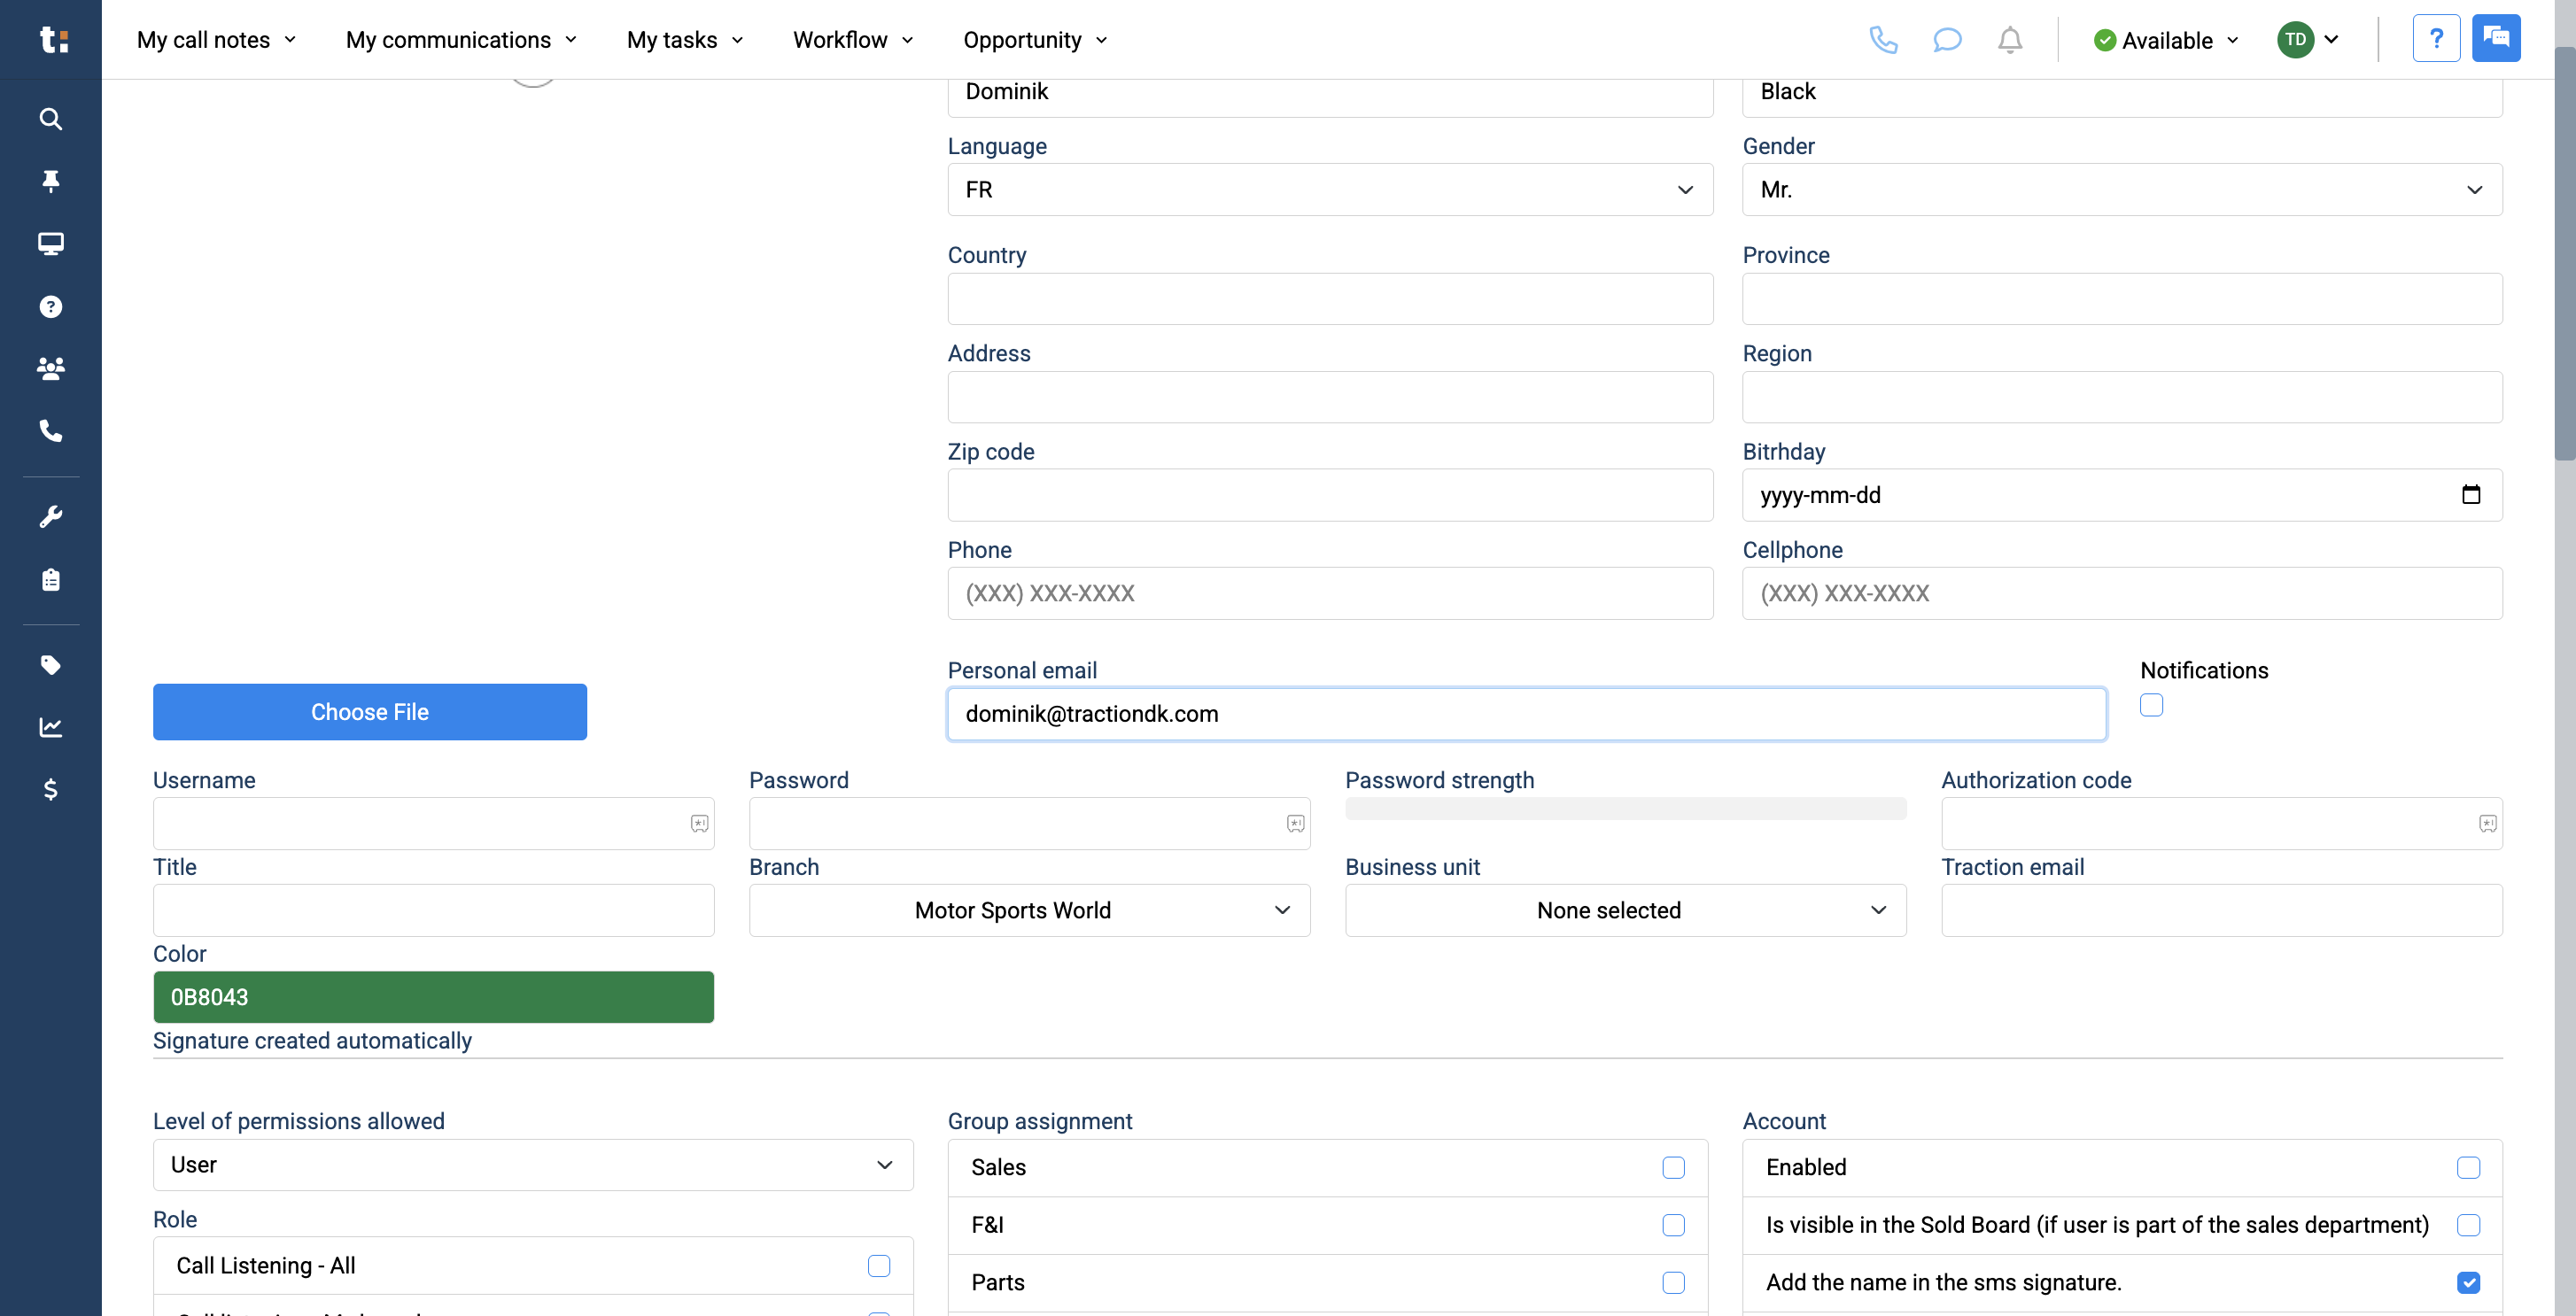Select the pin icon in the sidebar
Screen dimensions: 2576x1316
50,181
